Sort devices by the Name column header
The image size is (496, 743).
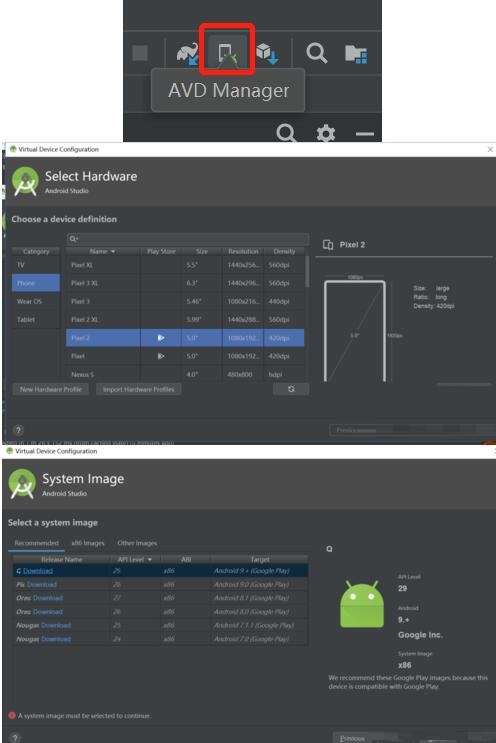(102, 251)
